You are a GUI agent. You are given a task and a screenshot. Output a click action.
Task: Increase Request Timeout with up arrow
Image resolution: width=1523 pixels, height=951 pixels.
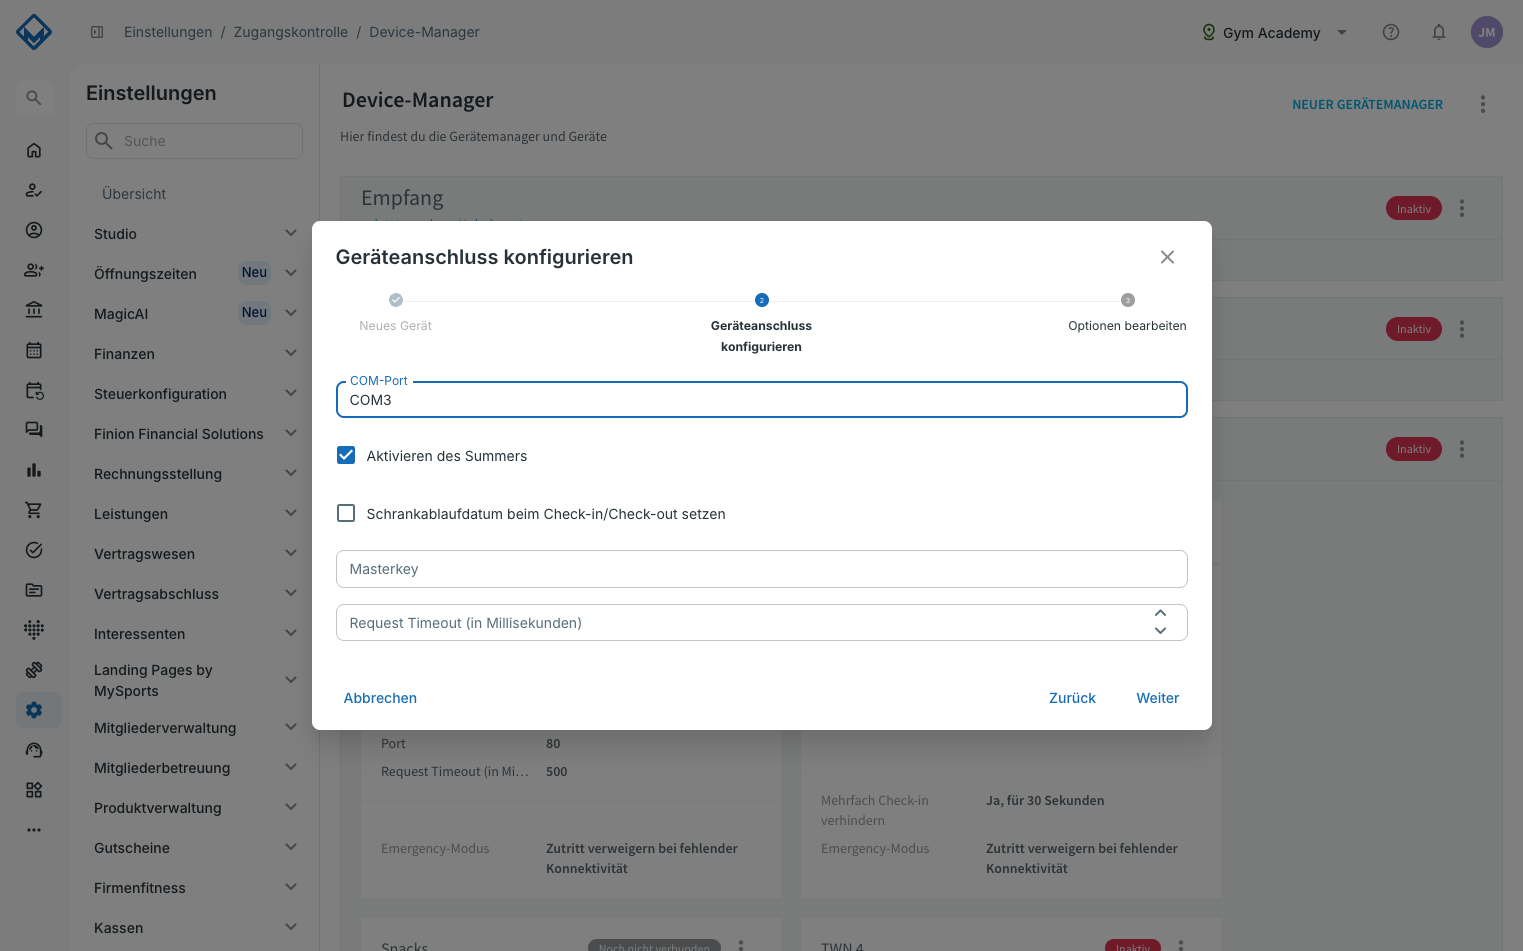point(1160,613)
